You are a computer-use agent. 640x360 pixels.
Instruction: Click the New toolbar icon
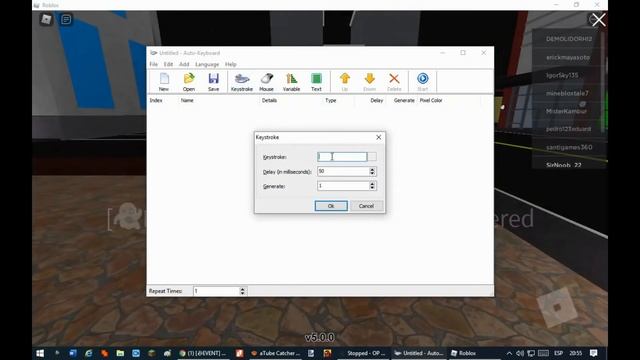pyautogui.click(x=164, y=82)
